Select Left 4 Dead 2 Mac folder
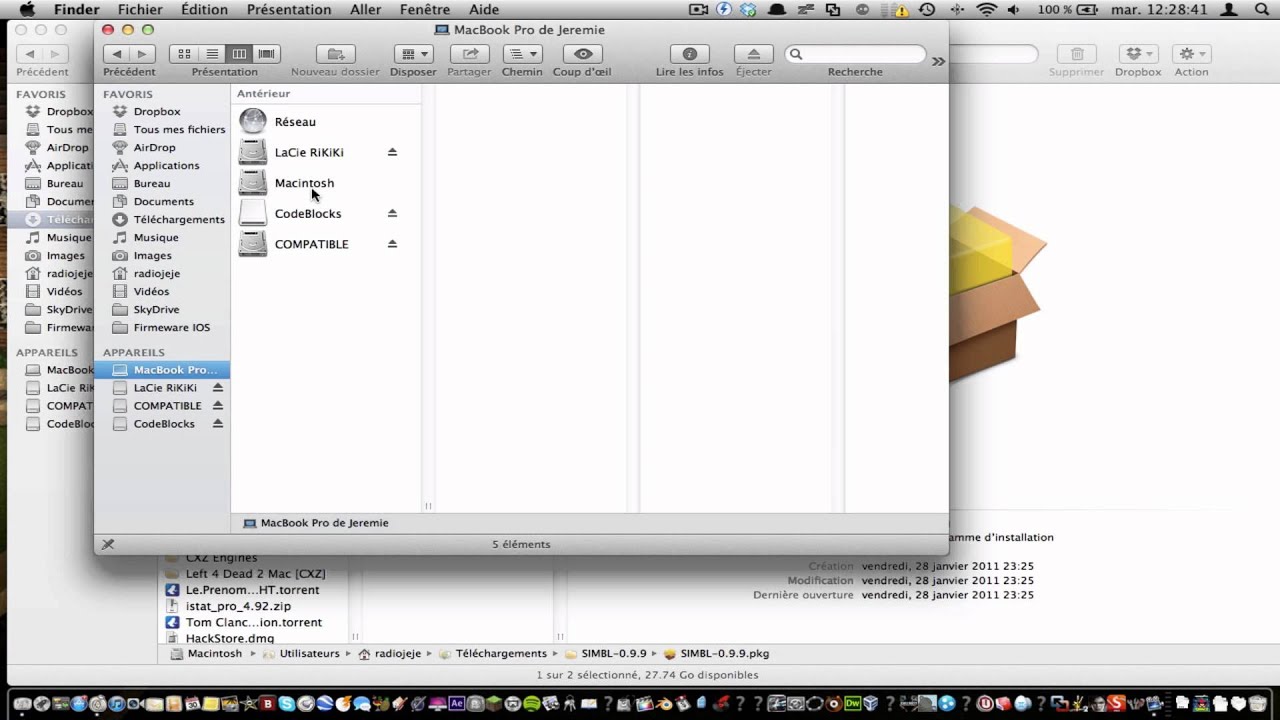1280x720 pixels. [x=255, y=574]
